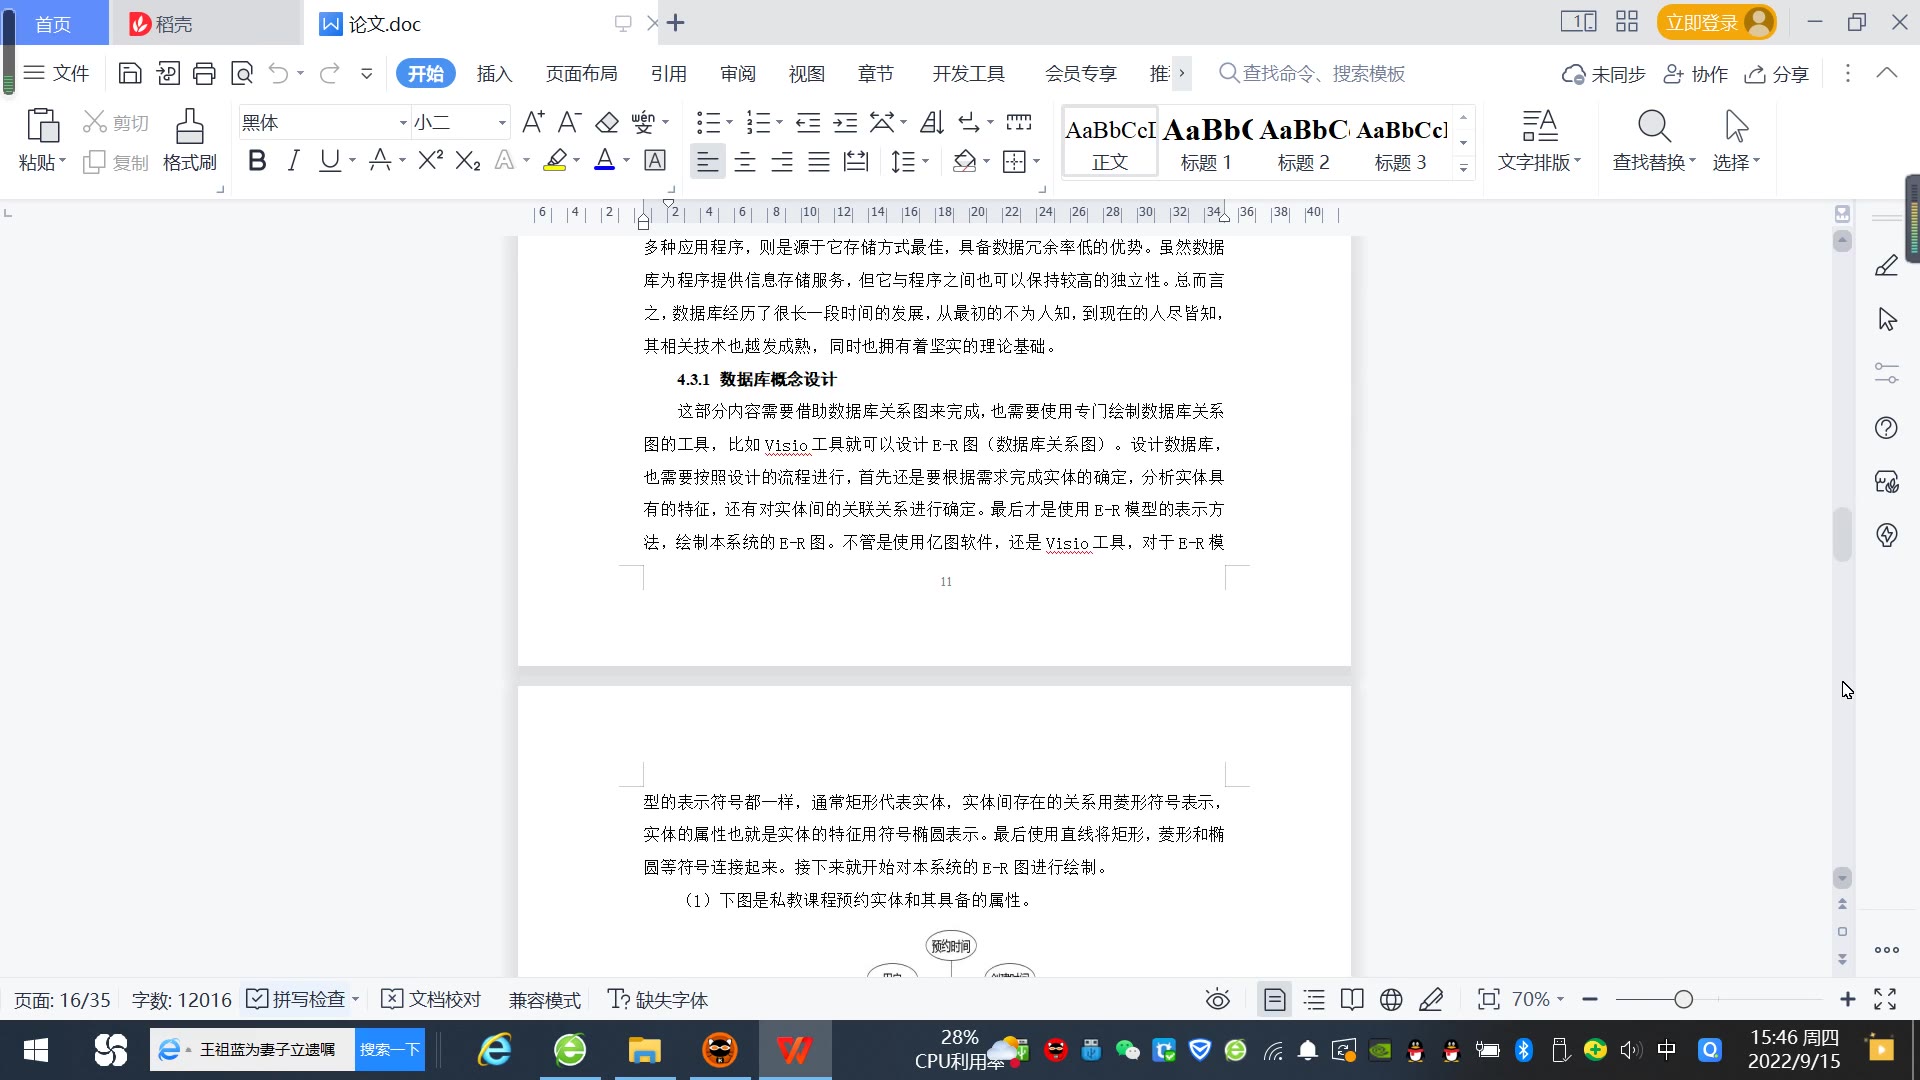The width and height of the screenshot is (1920, 1080).
Task: Increase paragraph indent icon
Action: click(x=846, y=123)
